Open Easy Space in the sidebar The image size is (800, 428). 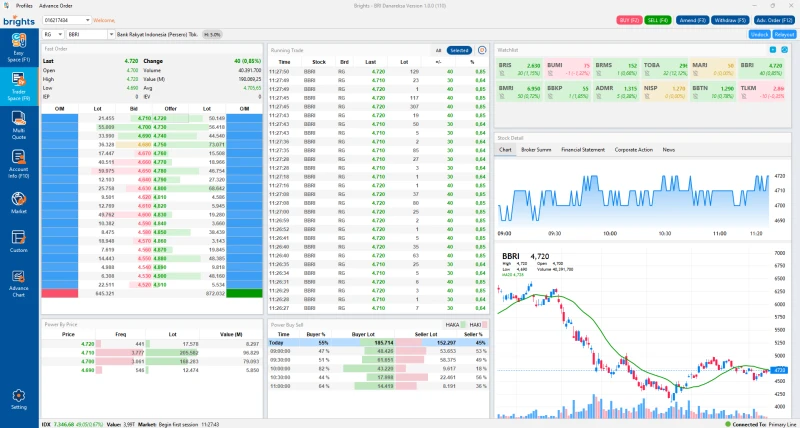click(19, 43)
